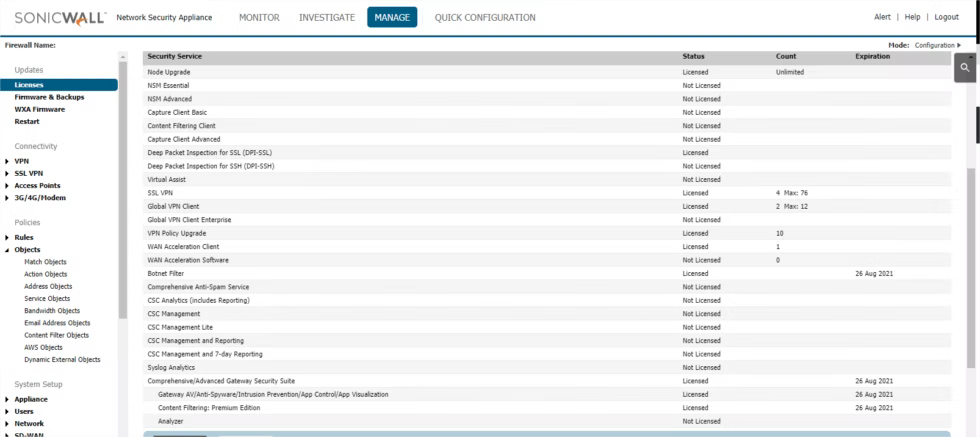The height and width of the screenshot is (437, 980).
Task: Open the Help link
Action: pos(912,17)
